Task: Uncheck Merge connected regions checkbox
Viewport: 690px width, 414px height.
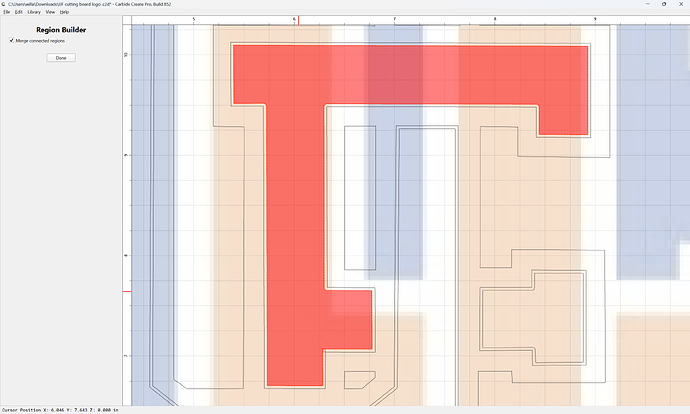Action: click(x=11, y=40)
